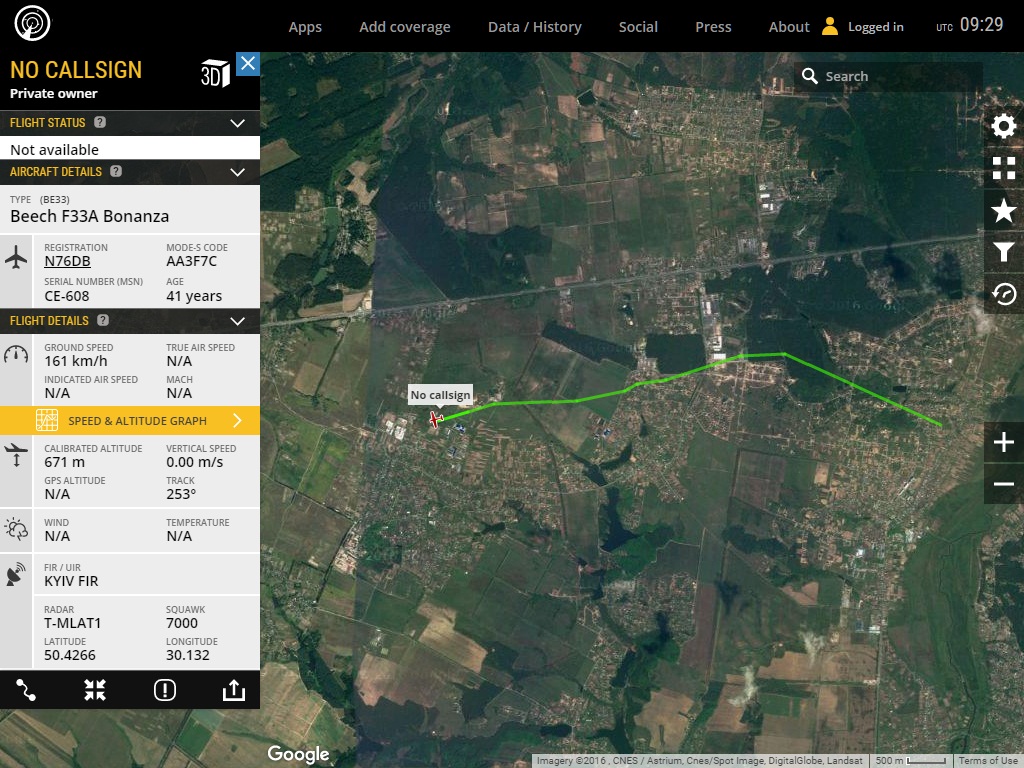Open the map filter funnel icon
This screenshot has width=1024, height=768.
[x=1003, y=252]
